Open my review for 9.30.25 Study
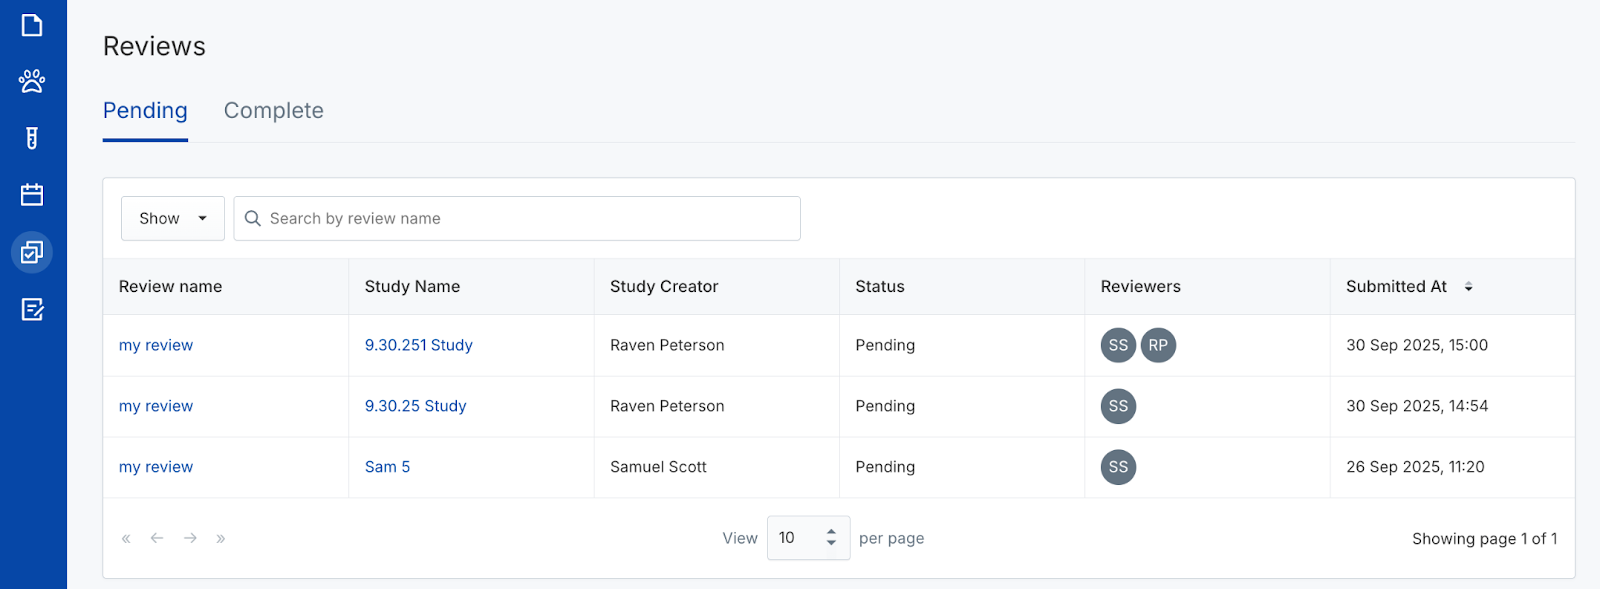The width and height of the screenshot is (1600, 589). [156, 406]
